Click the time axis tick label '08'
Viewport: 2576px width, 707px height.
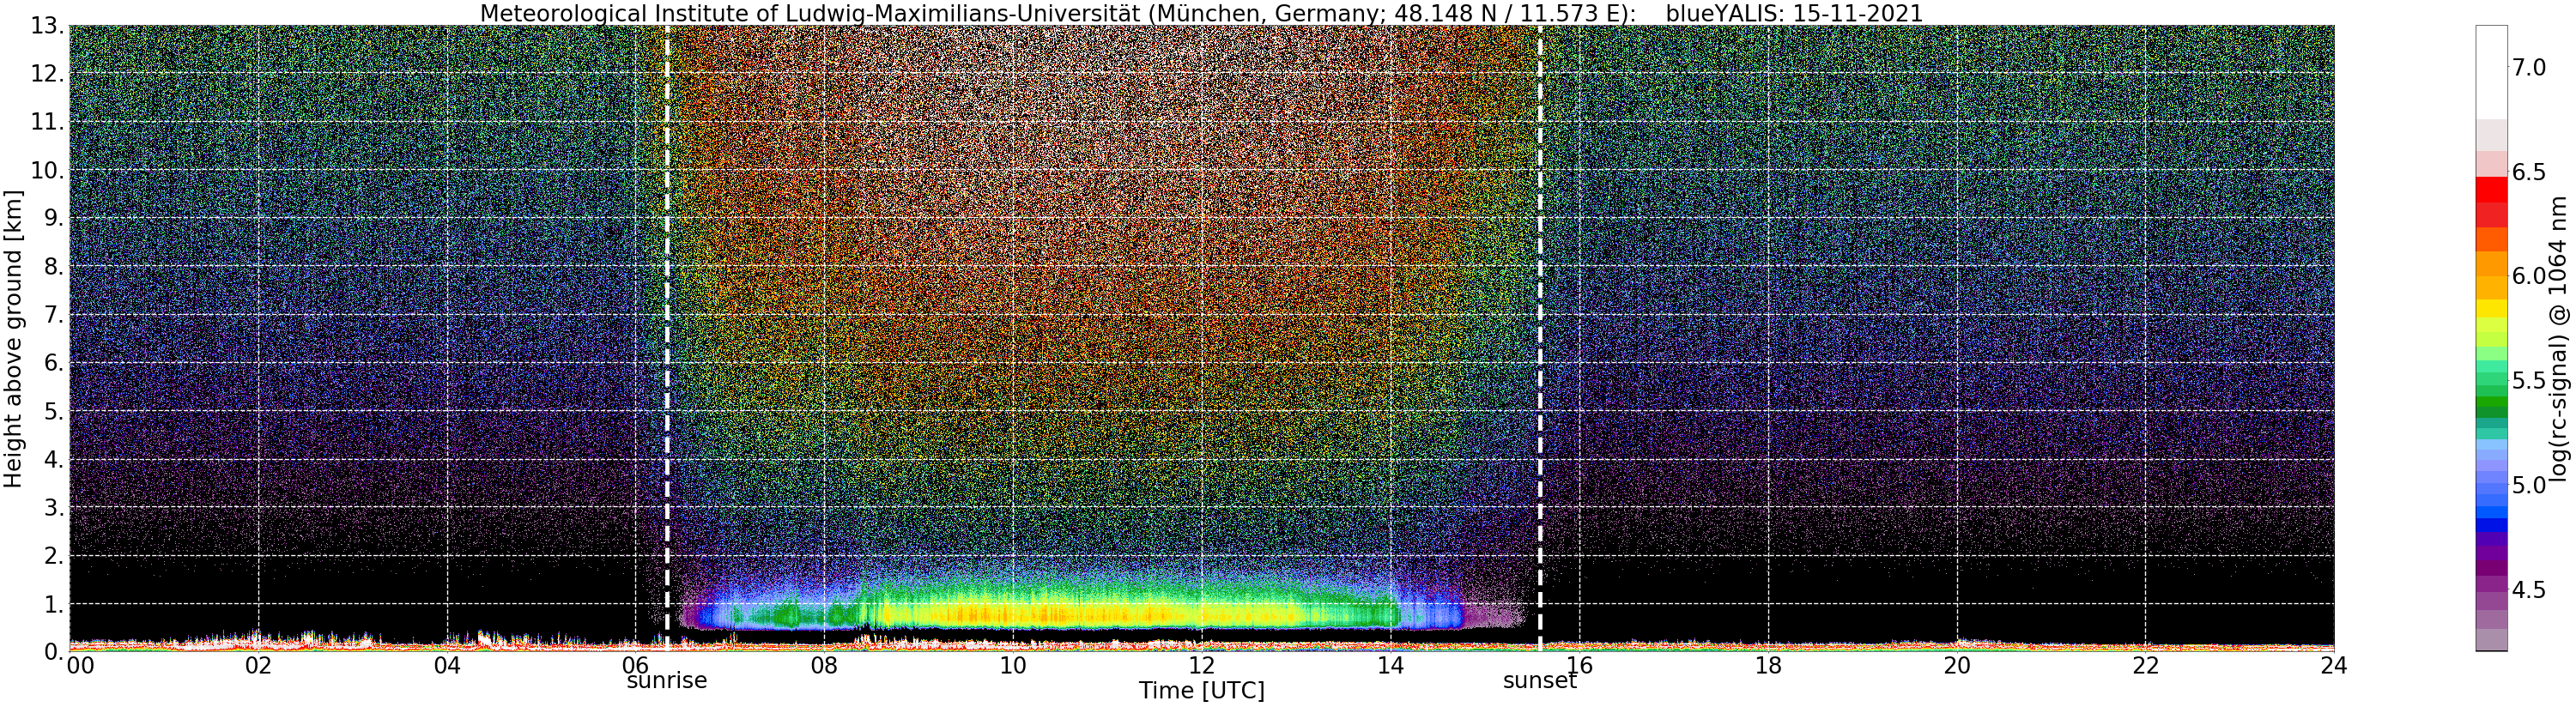point(824,665)
